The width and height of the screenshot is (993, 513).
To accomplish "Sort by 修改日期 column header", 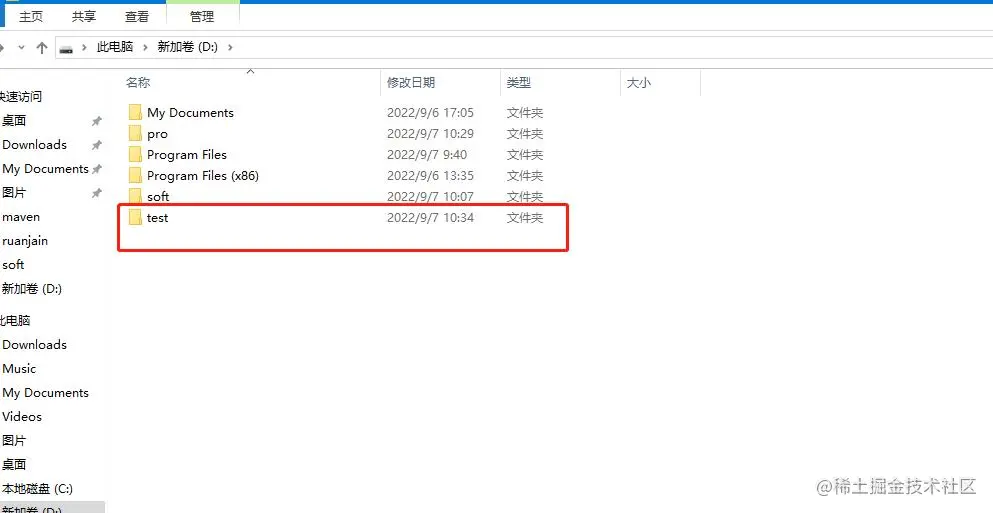I will pyautogui.click(x=411, y=82).
